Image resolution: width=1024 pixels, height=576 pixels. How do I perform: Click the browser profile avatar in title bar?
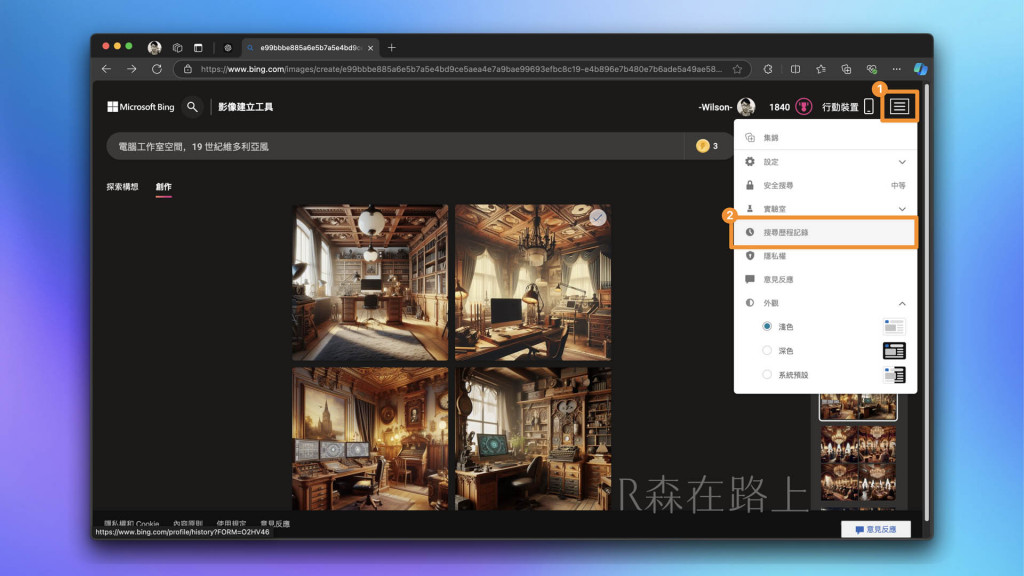pos(155,47)
